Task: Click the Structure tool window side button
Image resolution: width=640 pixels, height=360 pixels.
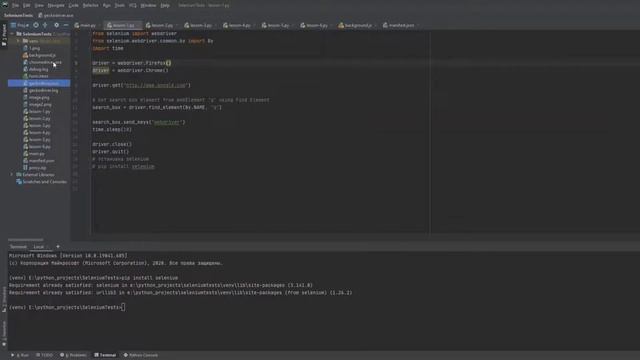Action: (4, 299)
